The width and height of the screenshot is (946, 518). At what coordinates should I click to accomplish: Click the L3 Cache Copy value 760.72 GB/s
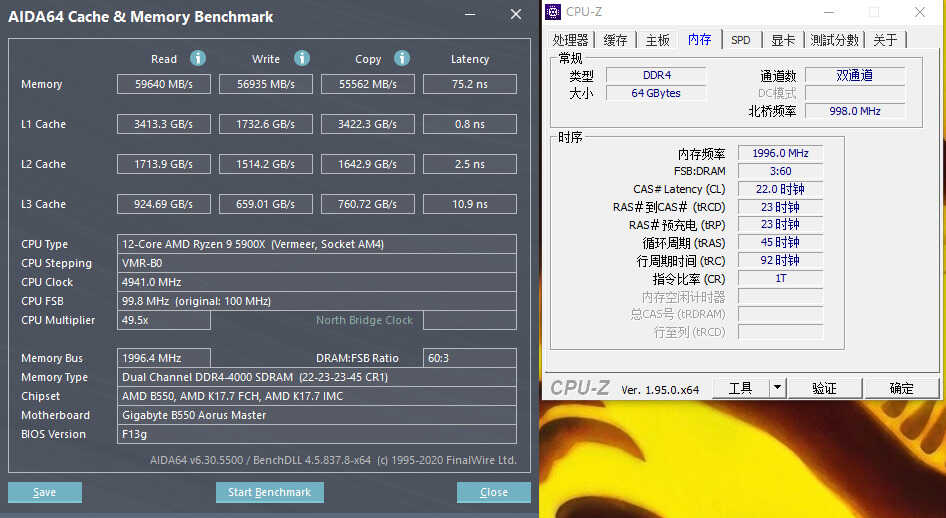click(x=367, y=204)
